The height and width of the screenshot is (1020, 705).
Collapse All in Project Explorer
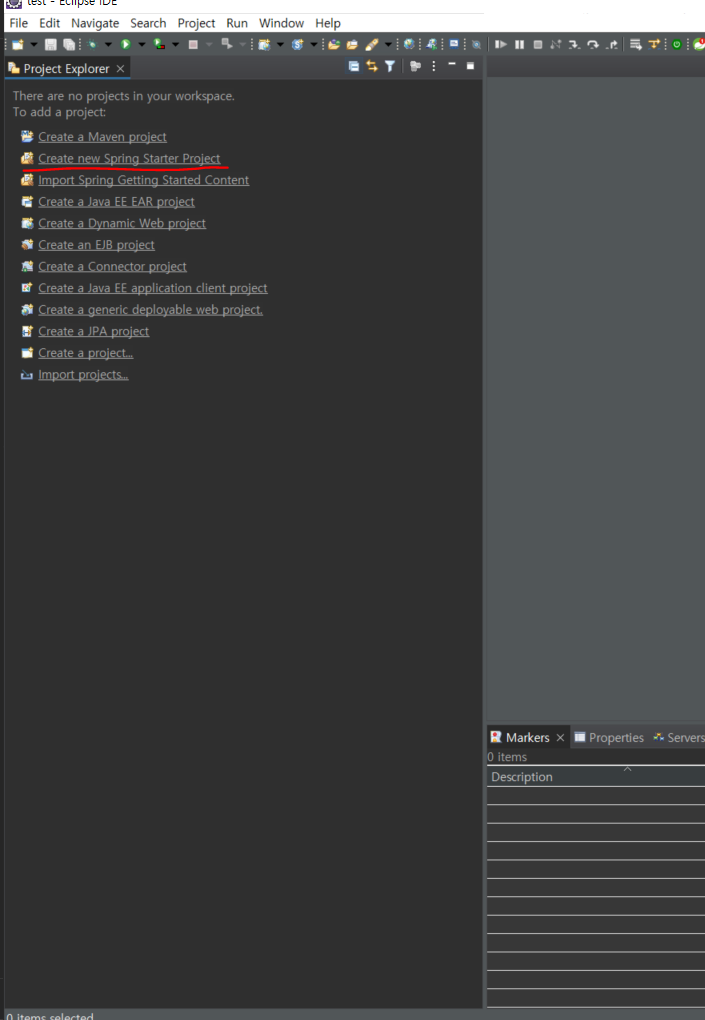tap(353, 66)
